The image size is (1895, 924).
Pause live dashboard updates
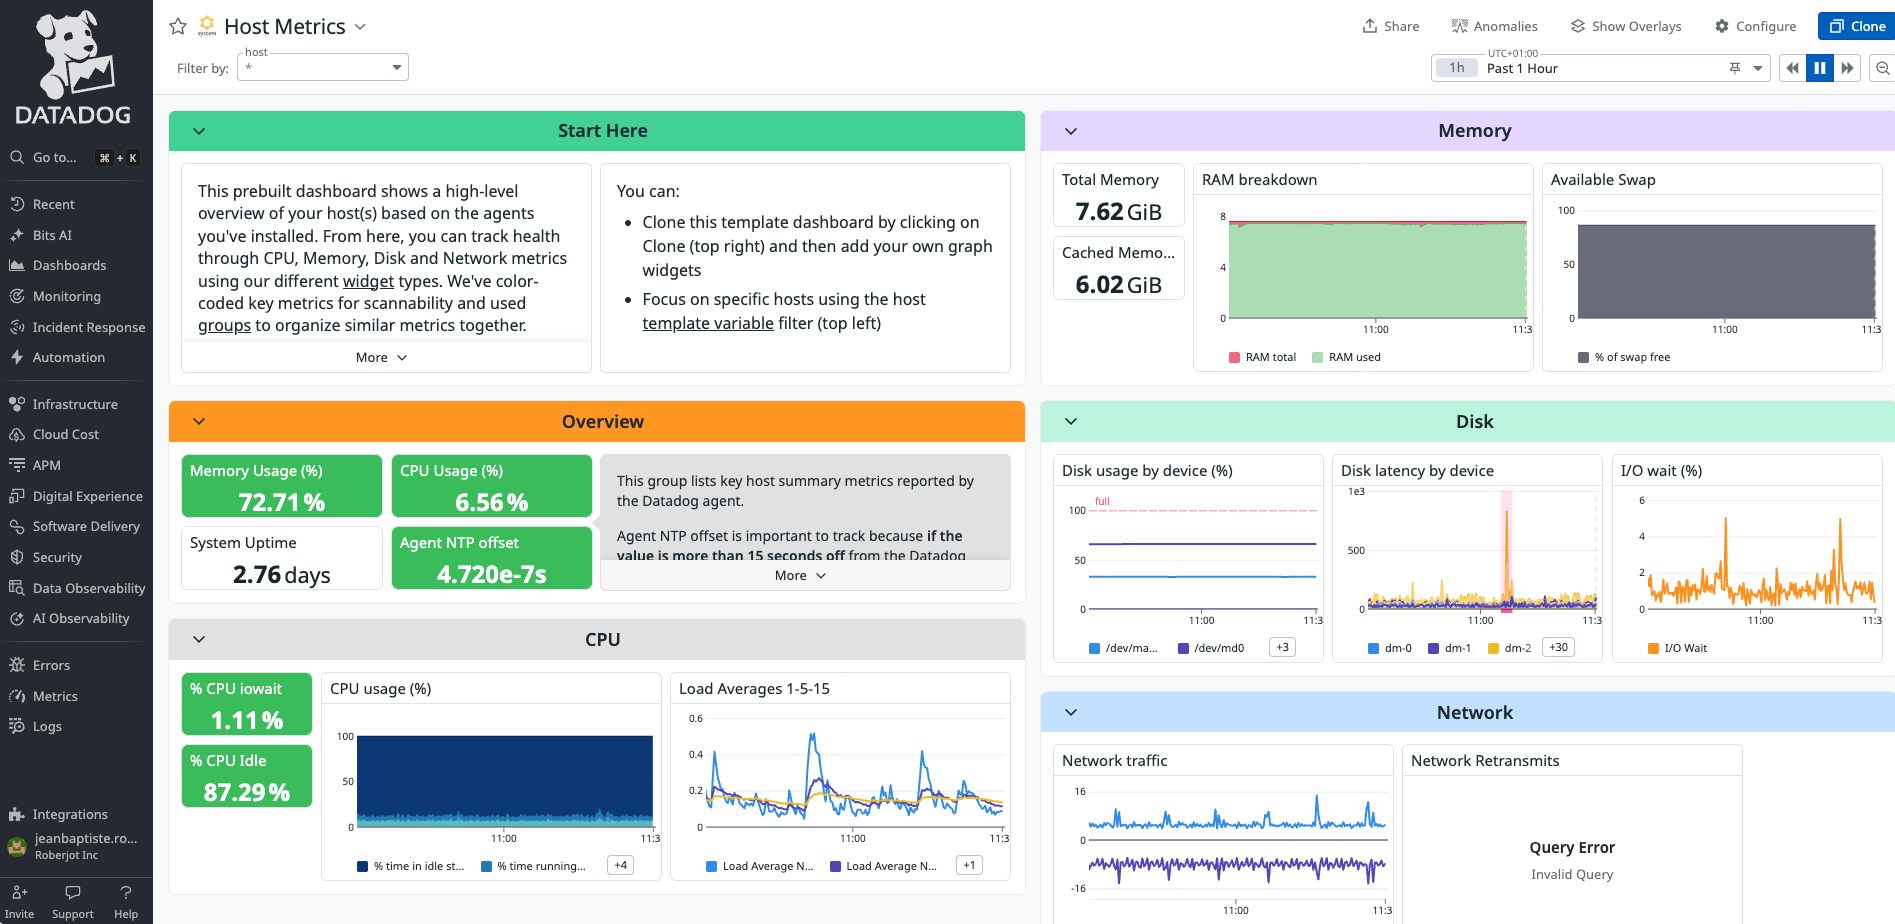1820,68
